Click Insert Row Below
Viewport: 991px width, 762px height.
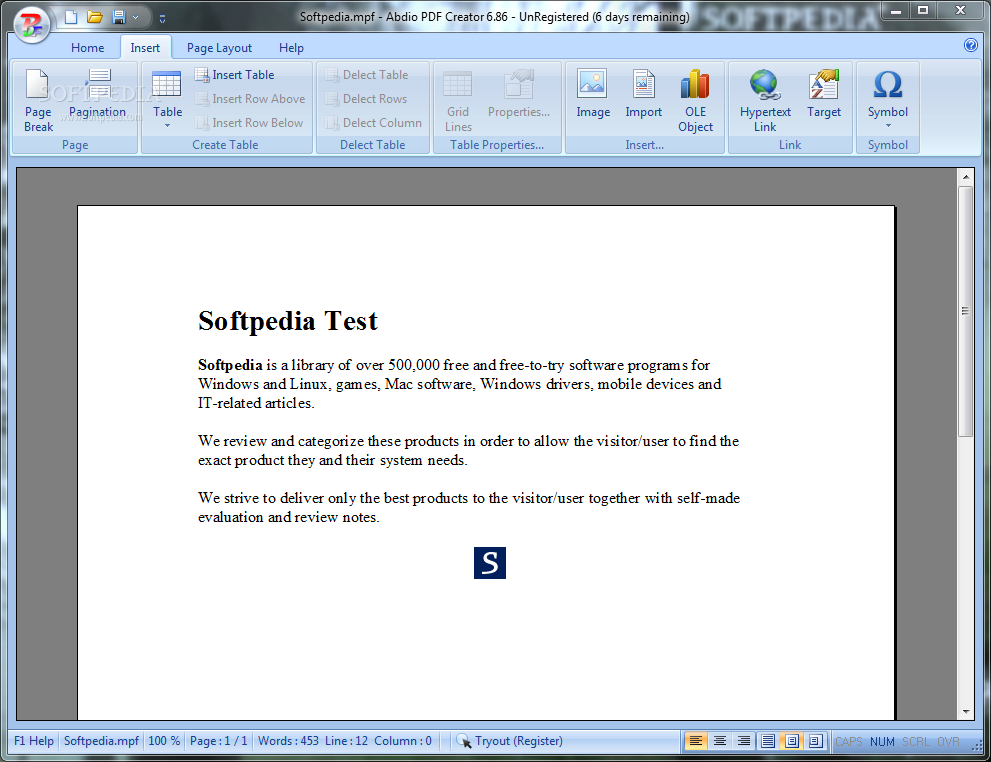[249, 123]
